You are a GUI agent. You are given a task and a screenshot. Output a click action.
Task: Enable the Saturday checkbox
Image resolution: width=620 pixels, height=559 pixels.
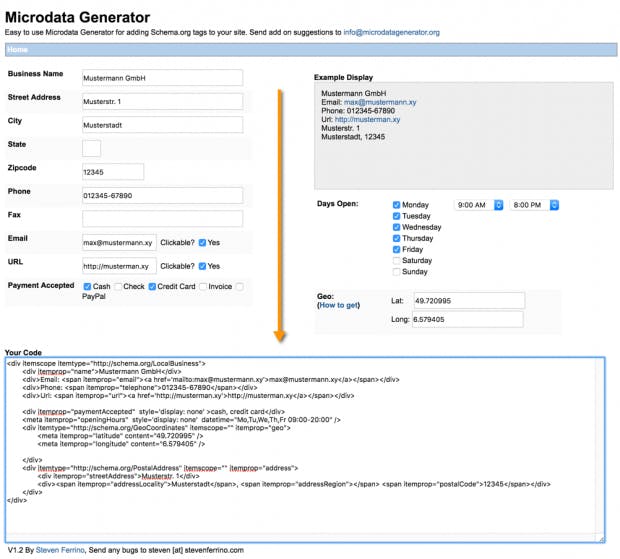(x=396, y=261)
